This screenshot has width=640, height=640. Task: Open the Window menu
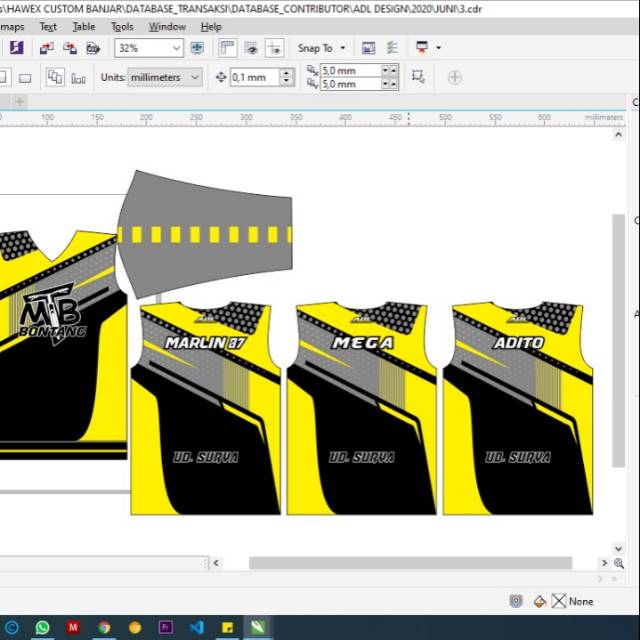[167, 27]
